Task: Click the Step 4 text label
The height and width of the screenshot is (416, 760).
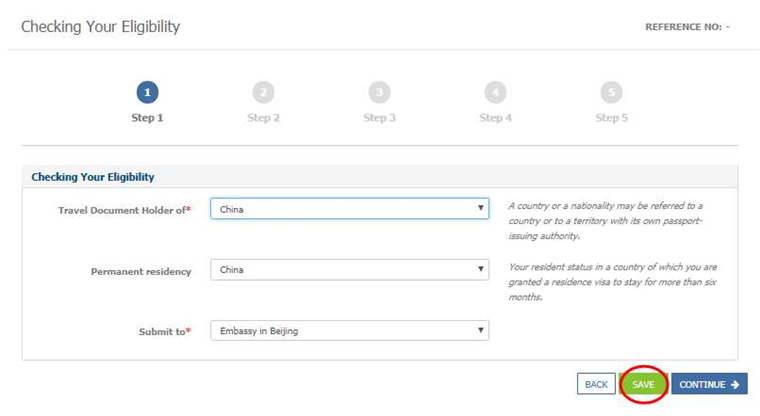Action: [x=495, y=118]
